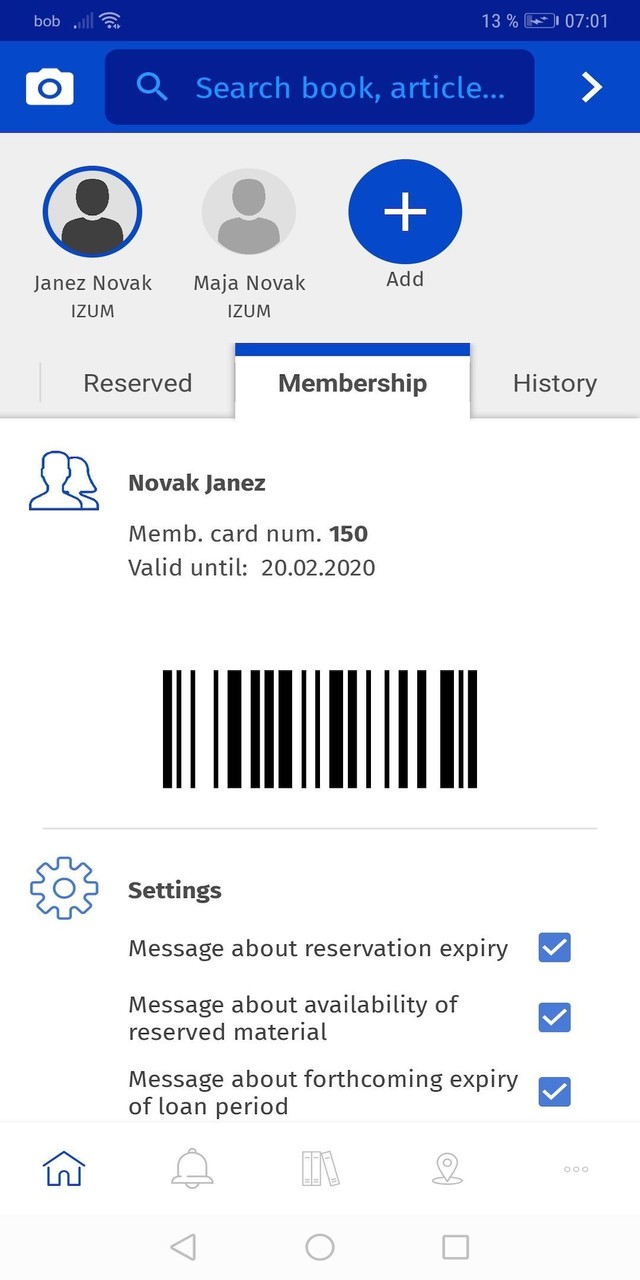This screenshot has height=1280, width=640.
Task: Click the search magnifier icon
Action: coord(152,87)
